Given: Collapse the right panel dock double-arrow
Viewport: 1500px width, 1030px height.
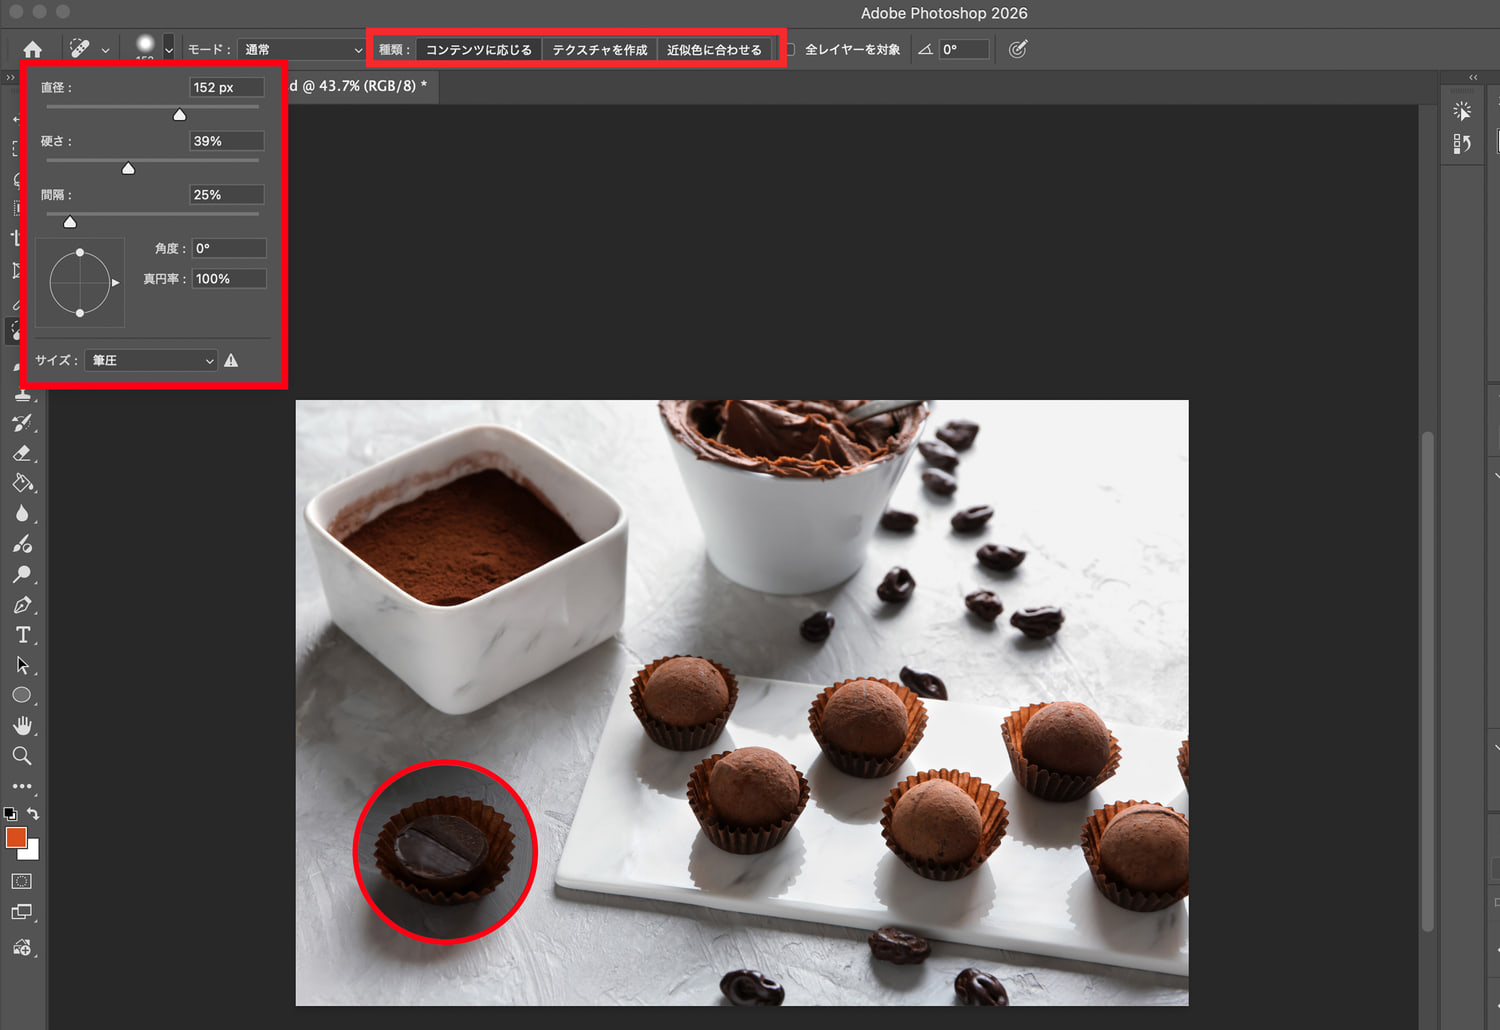Looking at the screenshot, I should tap(1473, 78).
